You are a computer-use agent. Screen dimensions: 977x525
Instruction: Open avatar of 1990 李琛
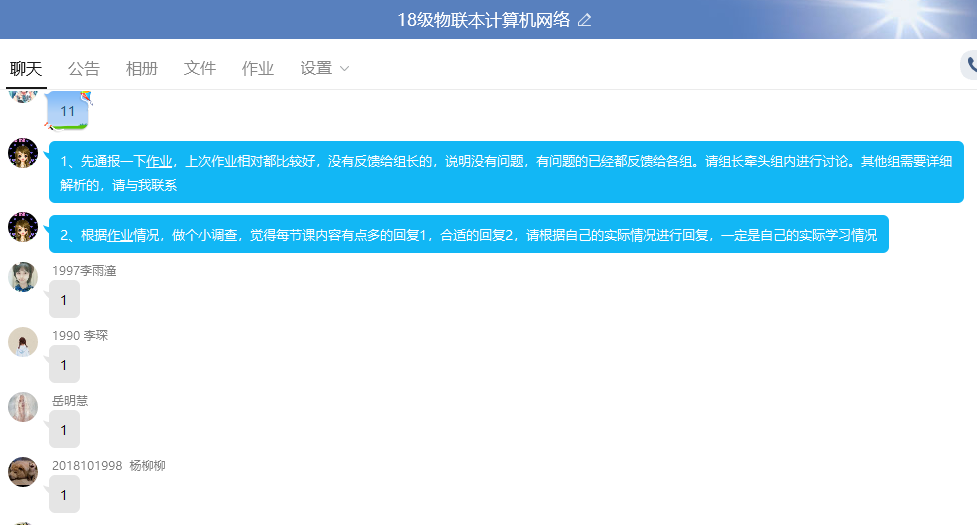(x=23, y=342)
